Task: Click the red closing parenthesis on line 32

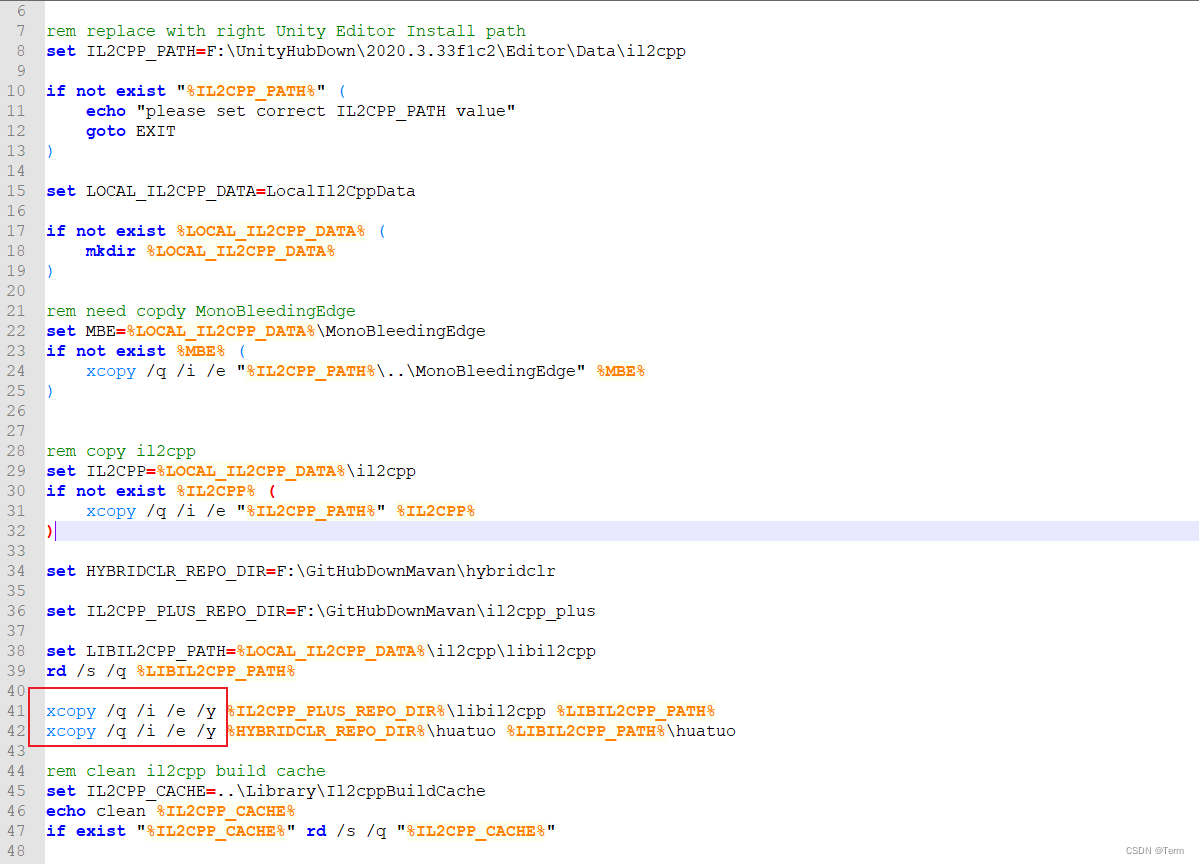Action: click(x=50, y=531)
